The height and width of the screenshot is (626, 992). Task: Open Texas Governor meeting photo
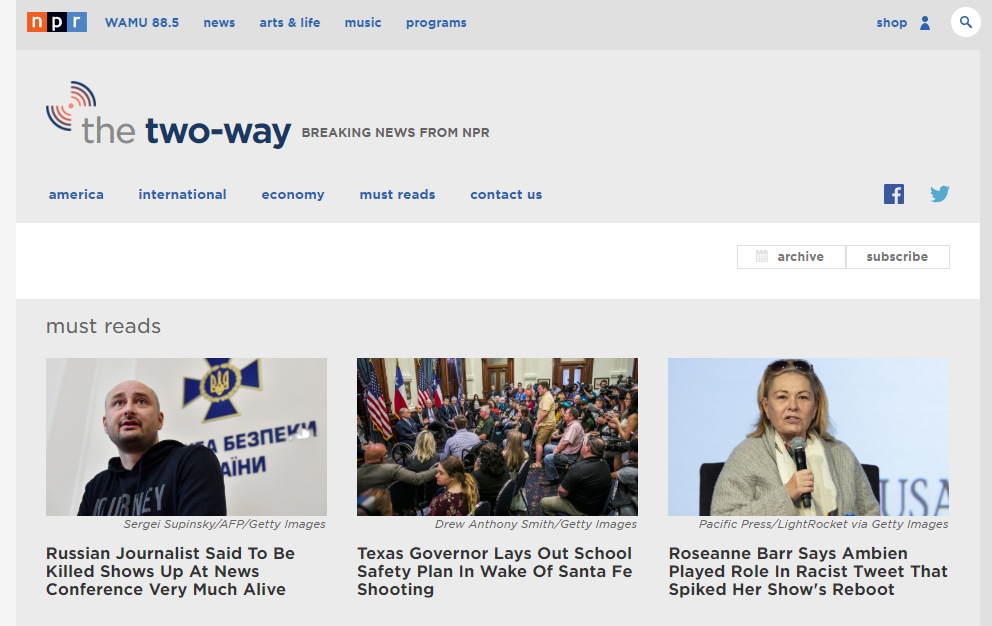(x=497, y=437)
